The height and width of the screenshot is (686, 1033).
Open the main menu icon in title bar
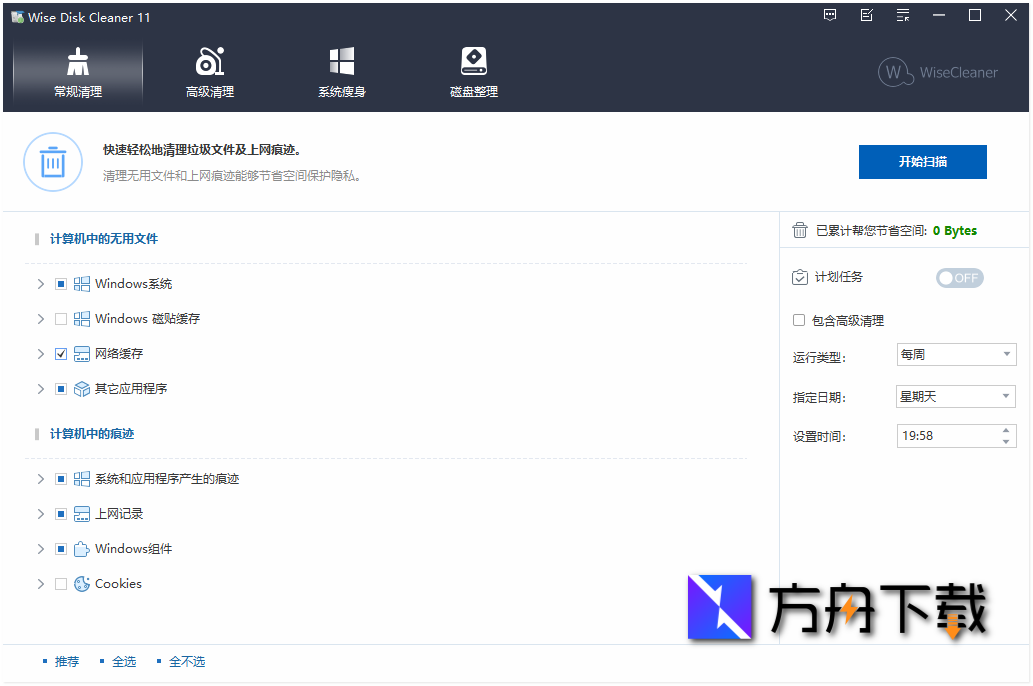coord(902,15)
